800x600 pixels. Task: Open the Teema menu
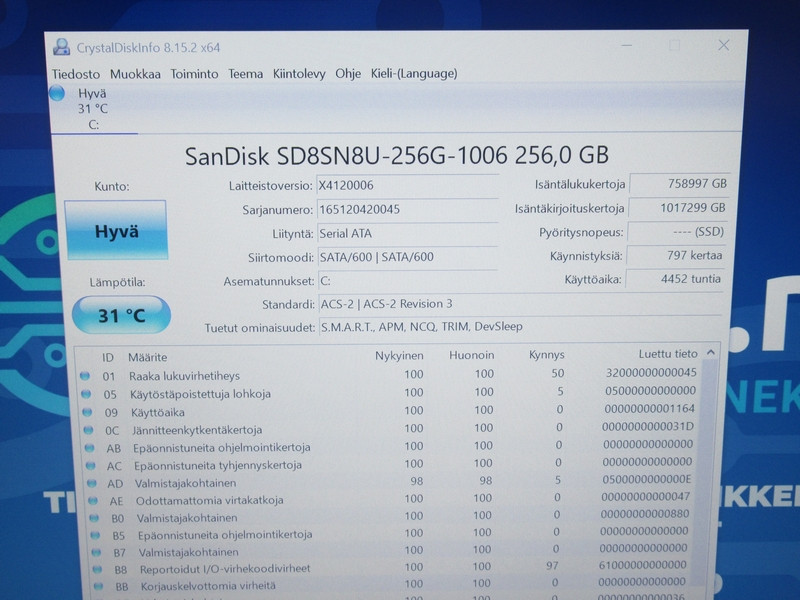(x=245, y=74)
